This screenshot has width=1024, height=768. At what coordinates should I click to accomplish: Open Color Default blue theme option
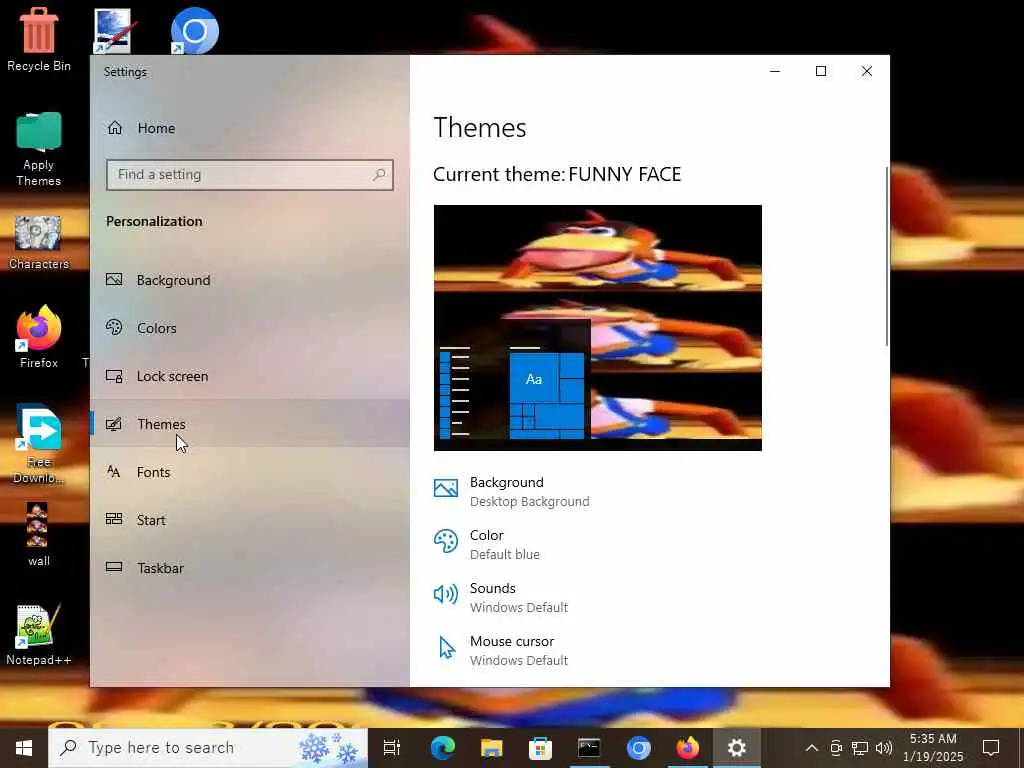(487, 545)
